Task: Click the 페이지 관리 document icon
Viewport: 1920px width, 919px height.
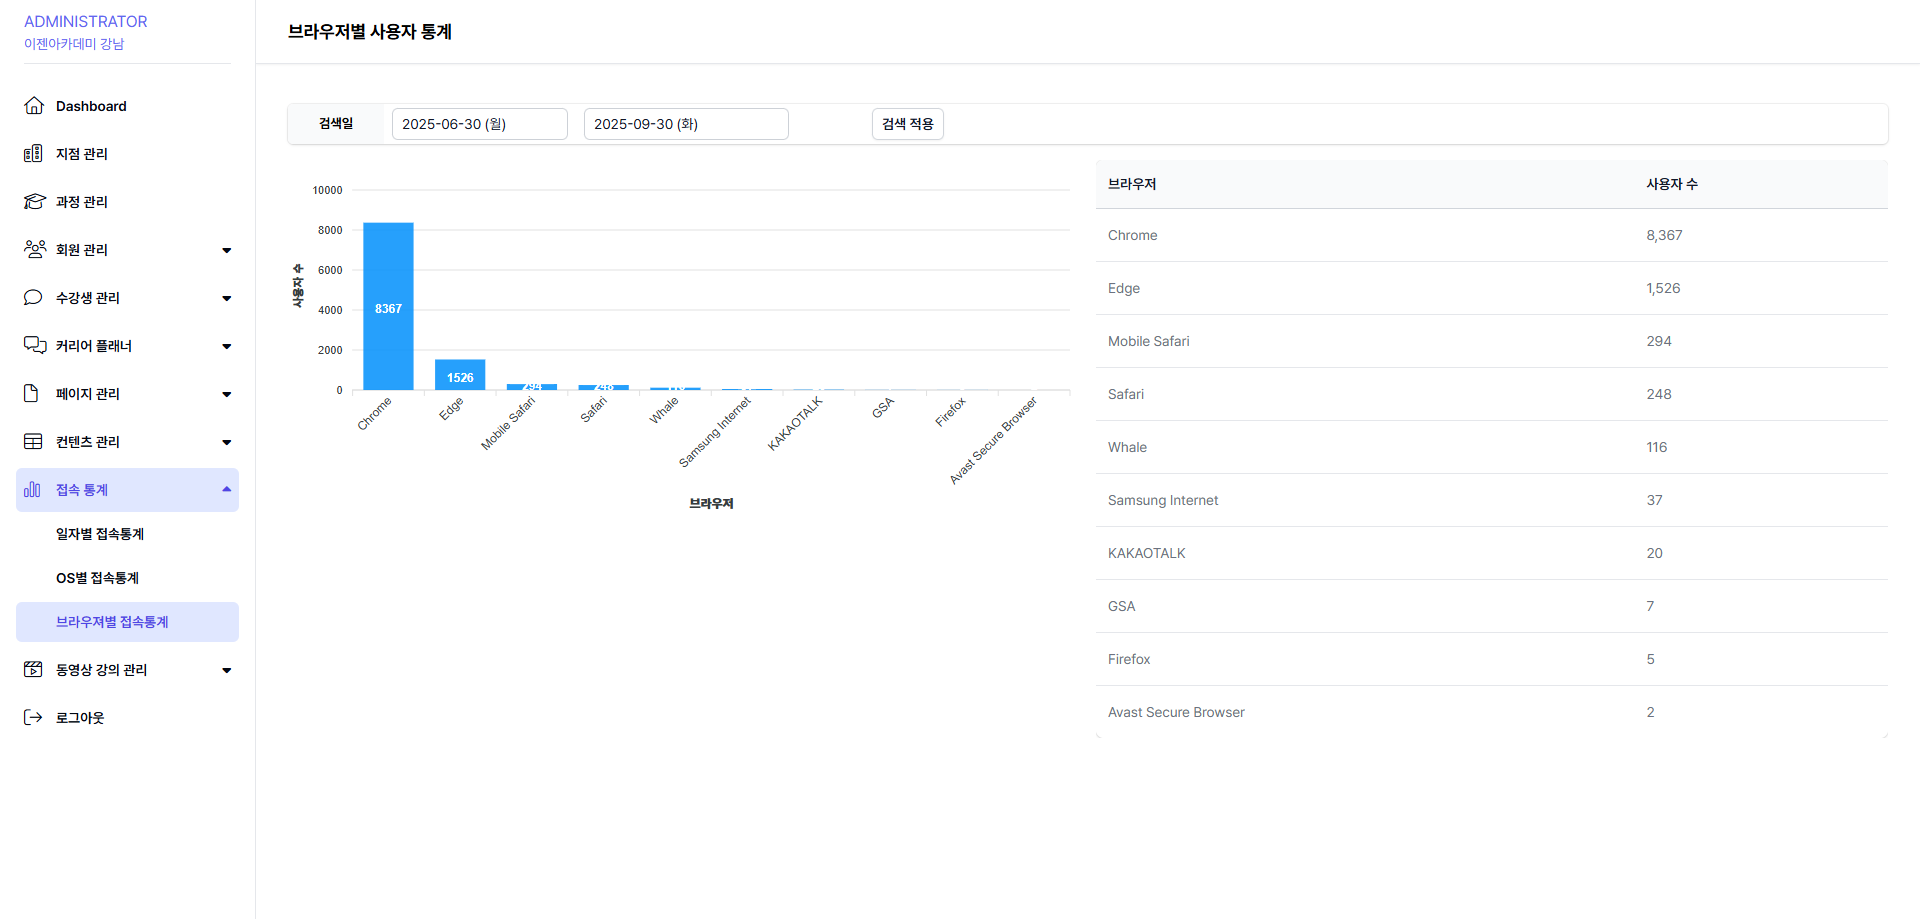Action: [x=32, y=394]
